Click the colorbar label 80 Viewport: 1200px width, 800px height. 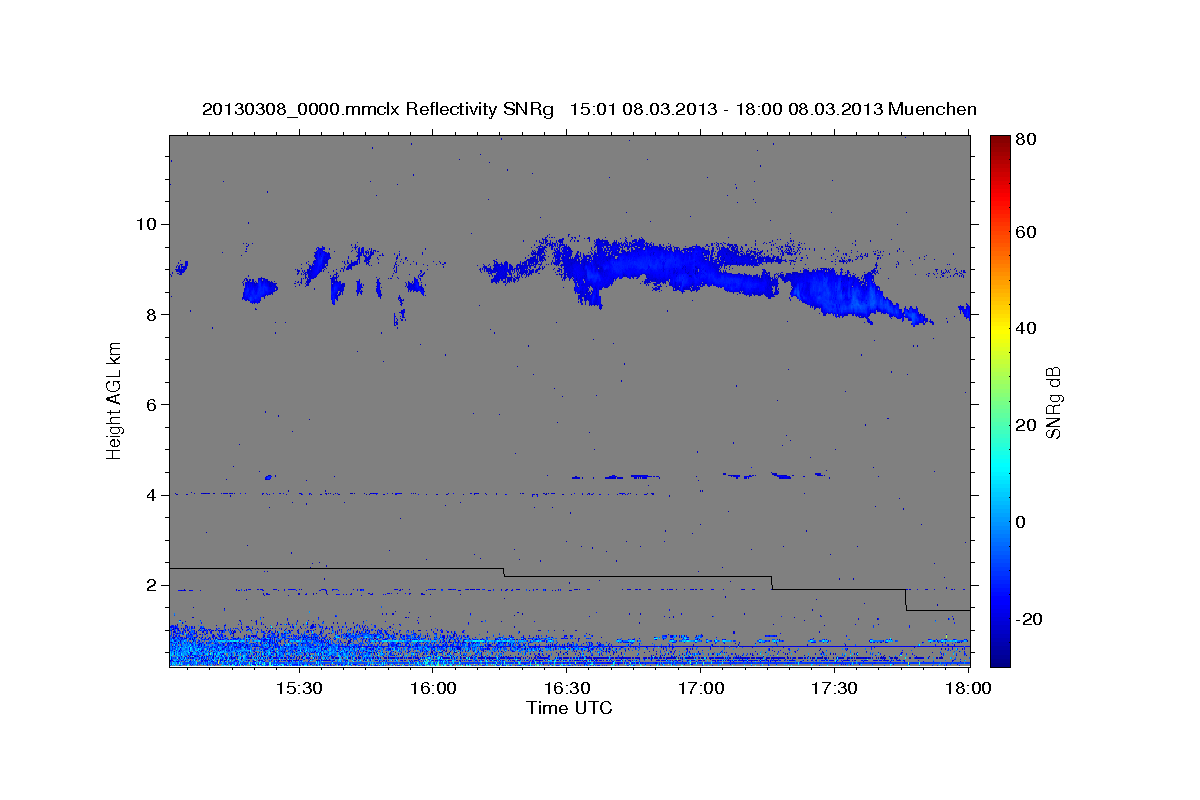point(1024,140)
